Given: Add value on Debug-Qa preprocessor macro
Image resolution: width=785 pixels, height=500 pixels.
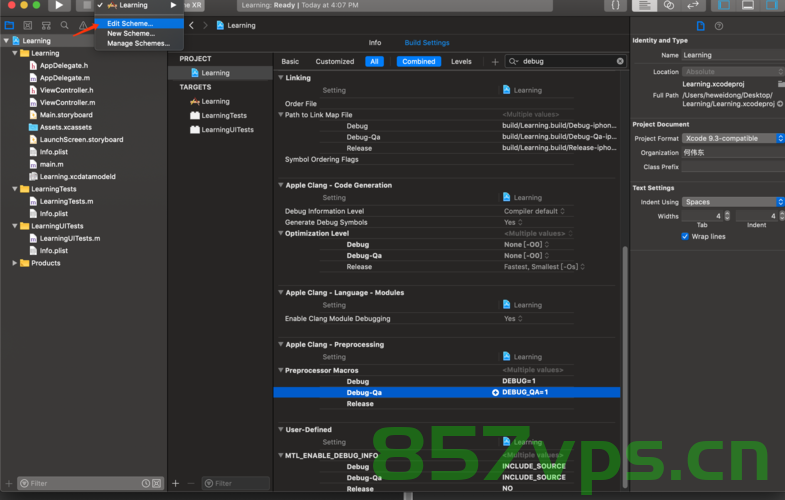Looking at the screenshot, I should coord(495,392).
